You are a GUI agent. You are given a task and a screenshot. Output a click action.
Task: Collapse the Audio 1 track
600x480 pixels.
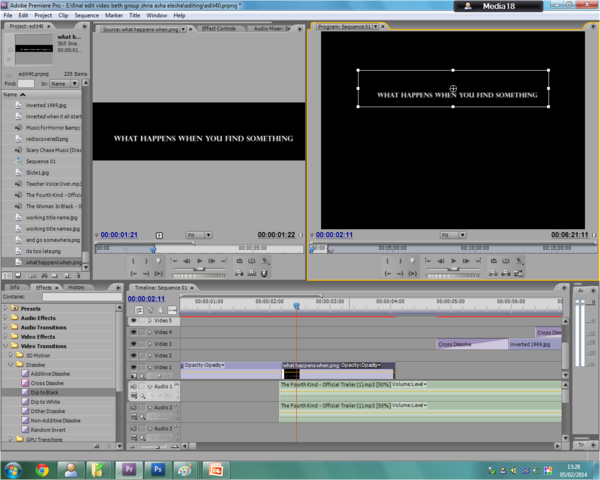[x=150, y=387]
